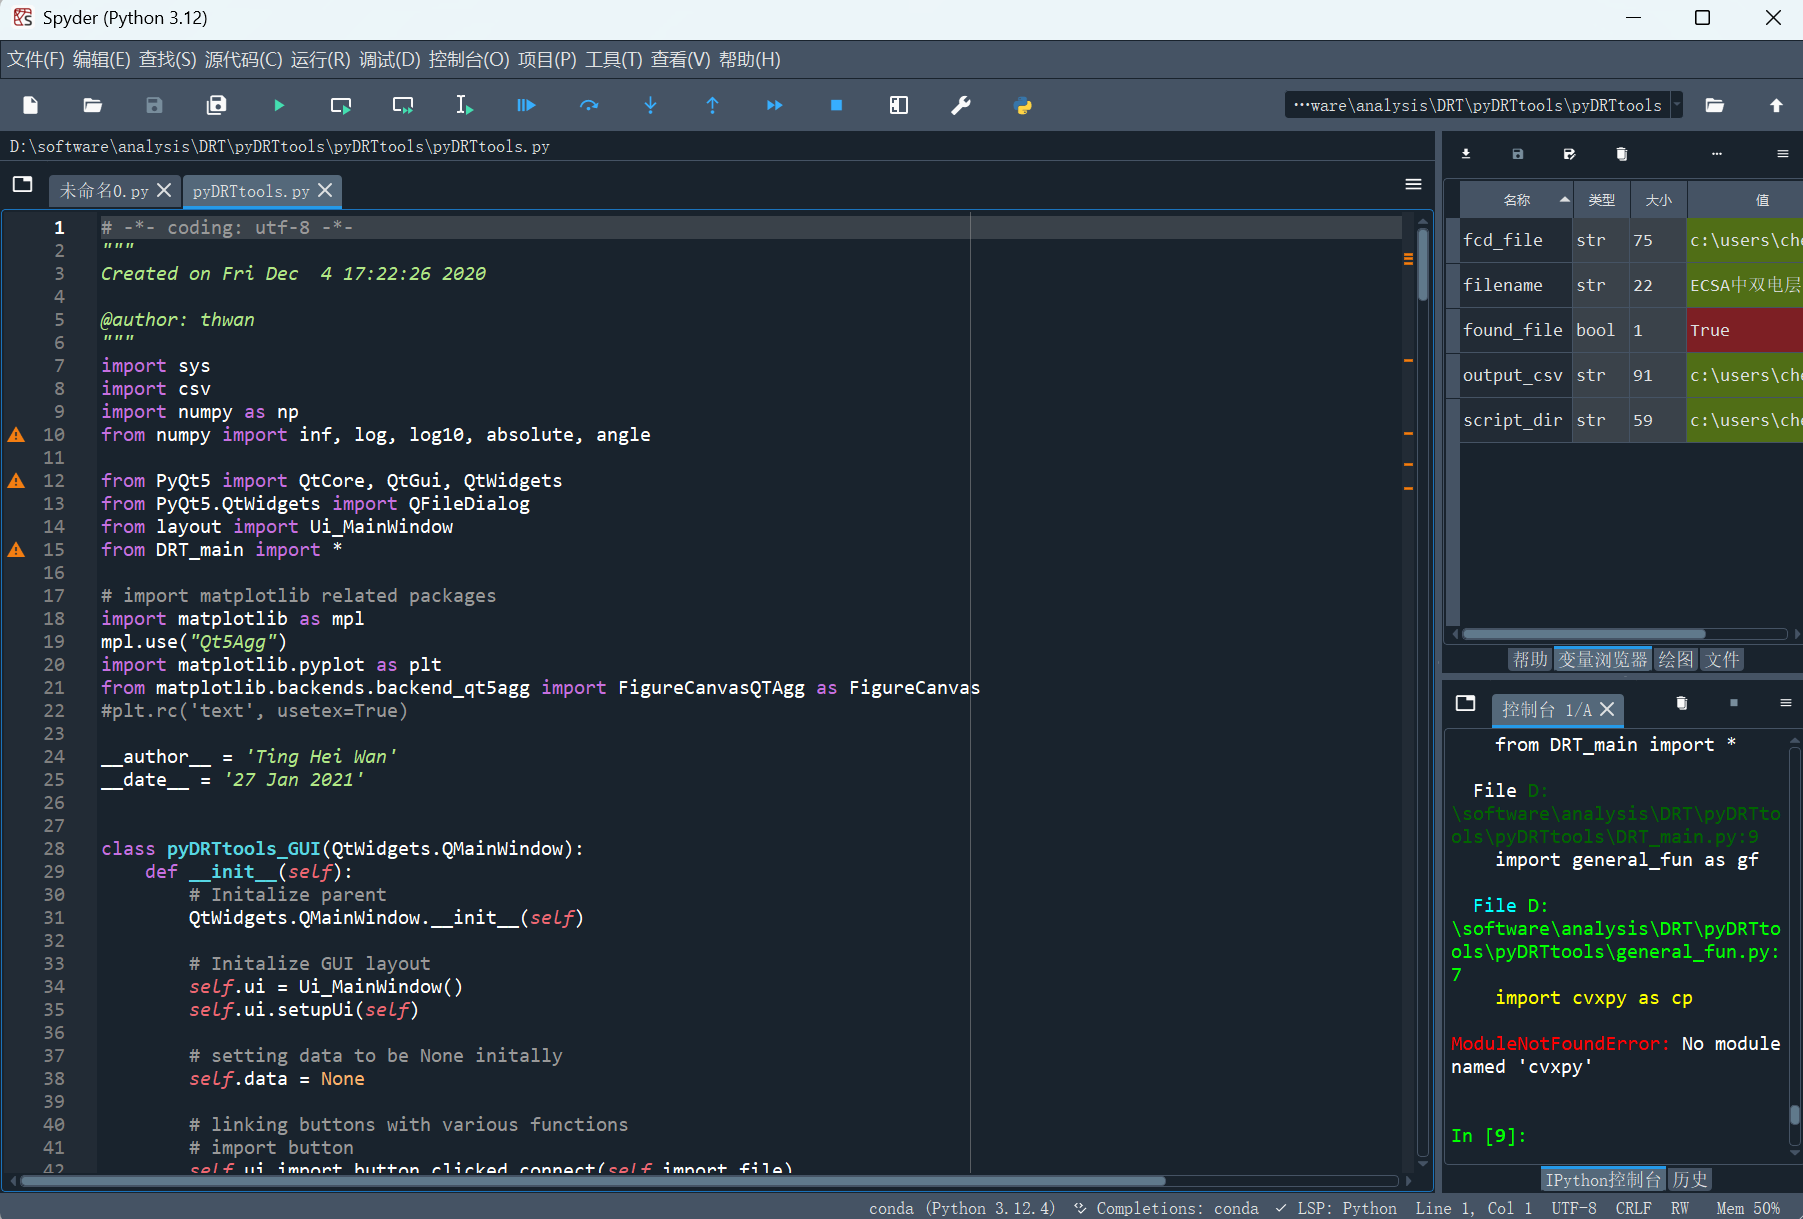Image resolution: width=1803 pixels, height=1219 pixels.
Task: Expand the working directory path dropdown
Action: pyautogui.click(x=1677, y=105)
